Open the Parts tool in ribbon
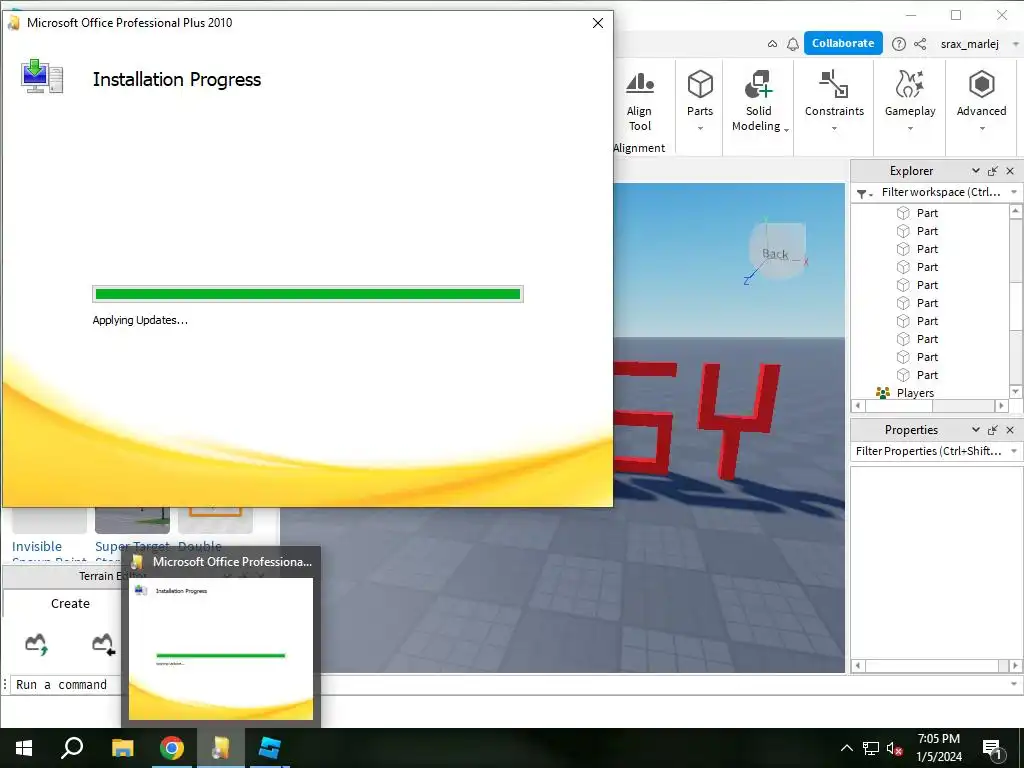1024x768 pixels. 699,93
